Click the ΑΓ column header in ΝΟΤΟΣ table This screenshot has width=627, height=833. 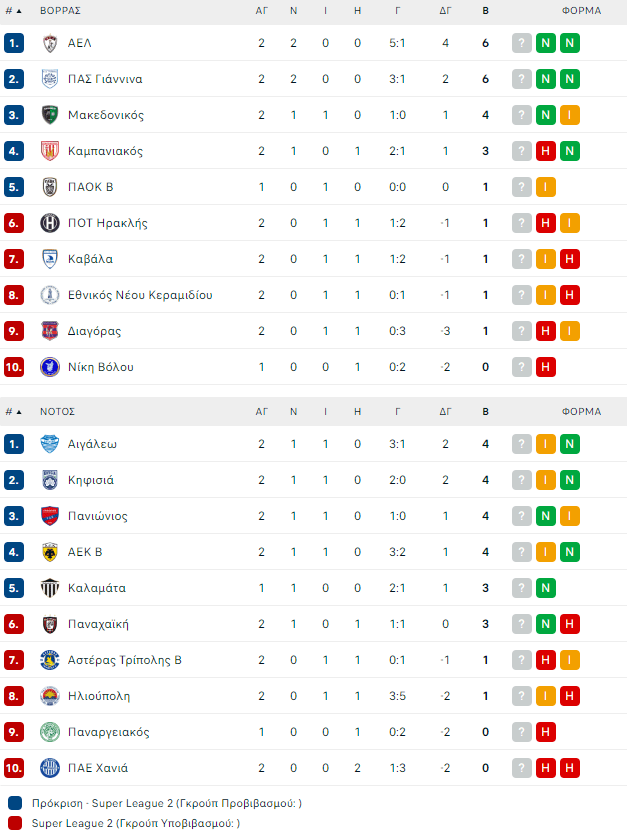262,411
